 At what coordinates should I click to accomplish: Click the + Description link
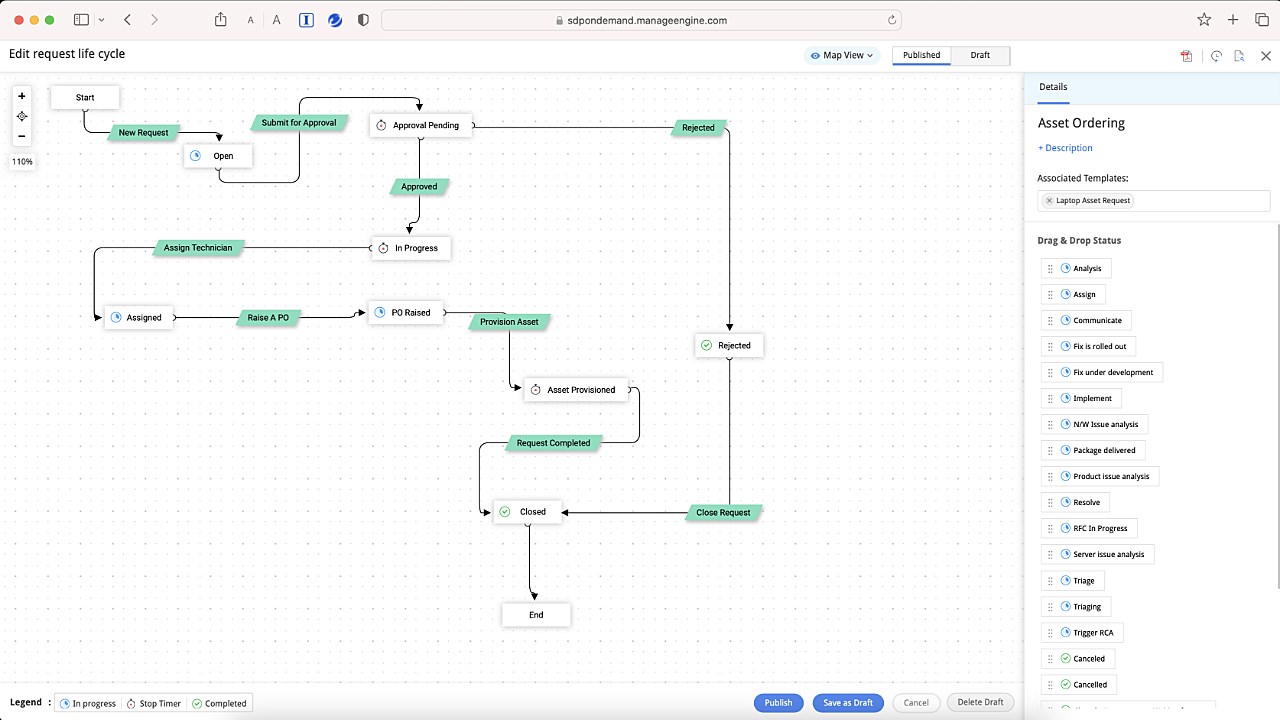tap(1065, 148)
